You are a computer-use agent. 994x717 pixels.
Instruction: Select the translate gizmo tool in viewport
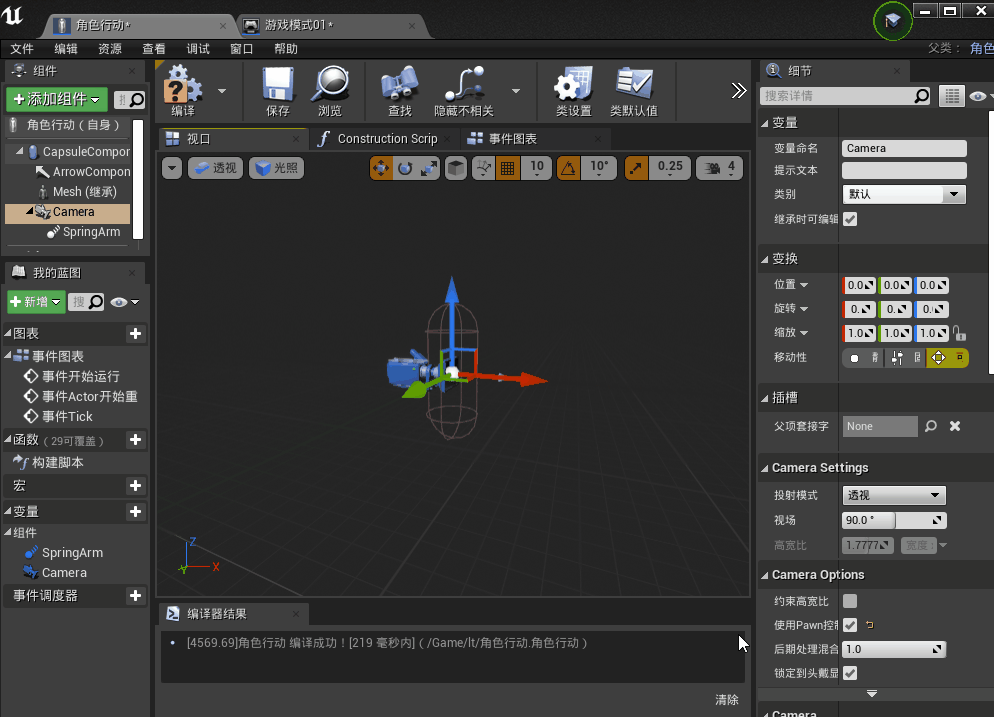[x=381, y=168]
